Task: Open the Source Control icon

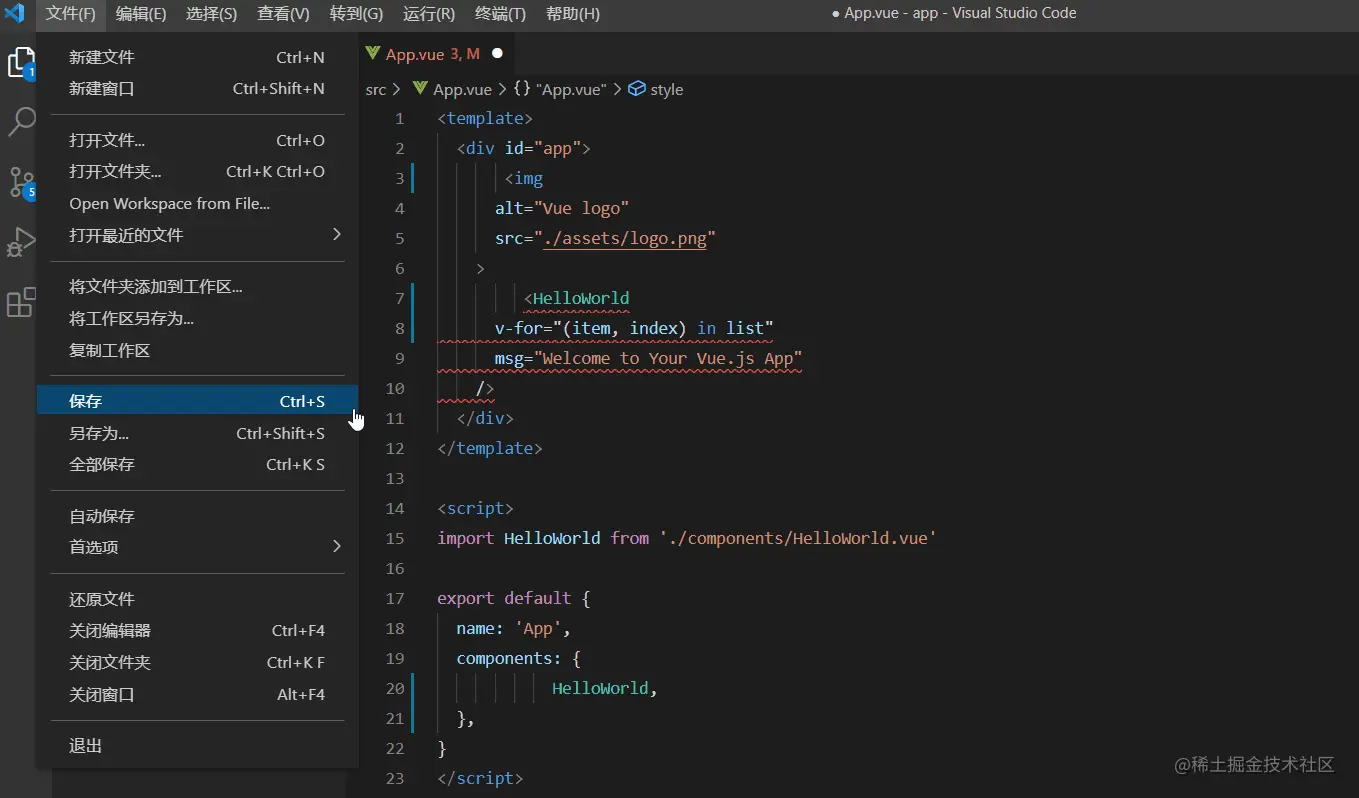Action: 21,182
